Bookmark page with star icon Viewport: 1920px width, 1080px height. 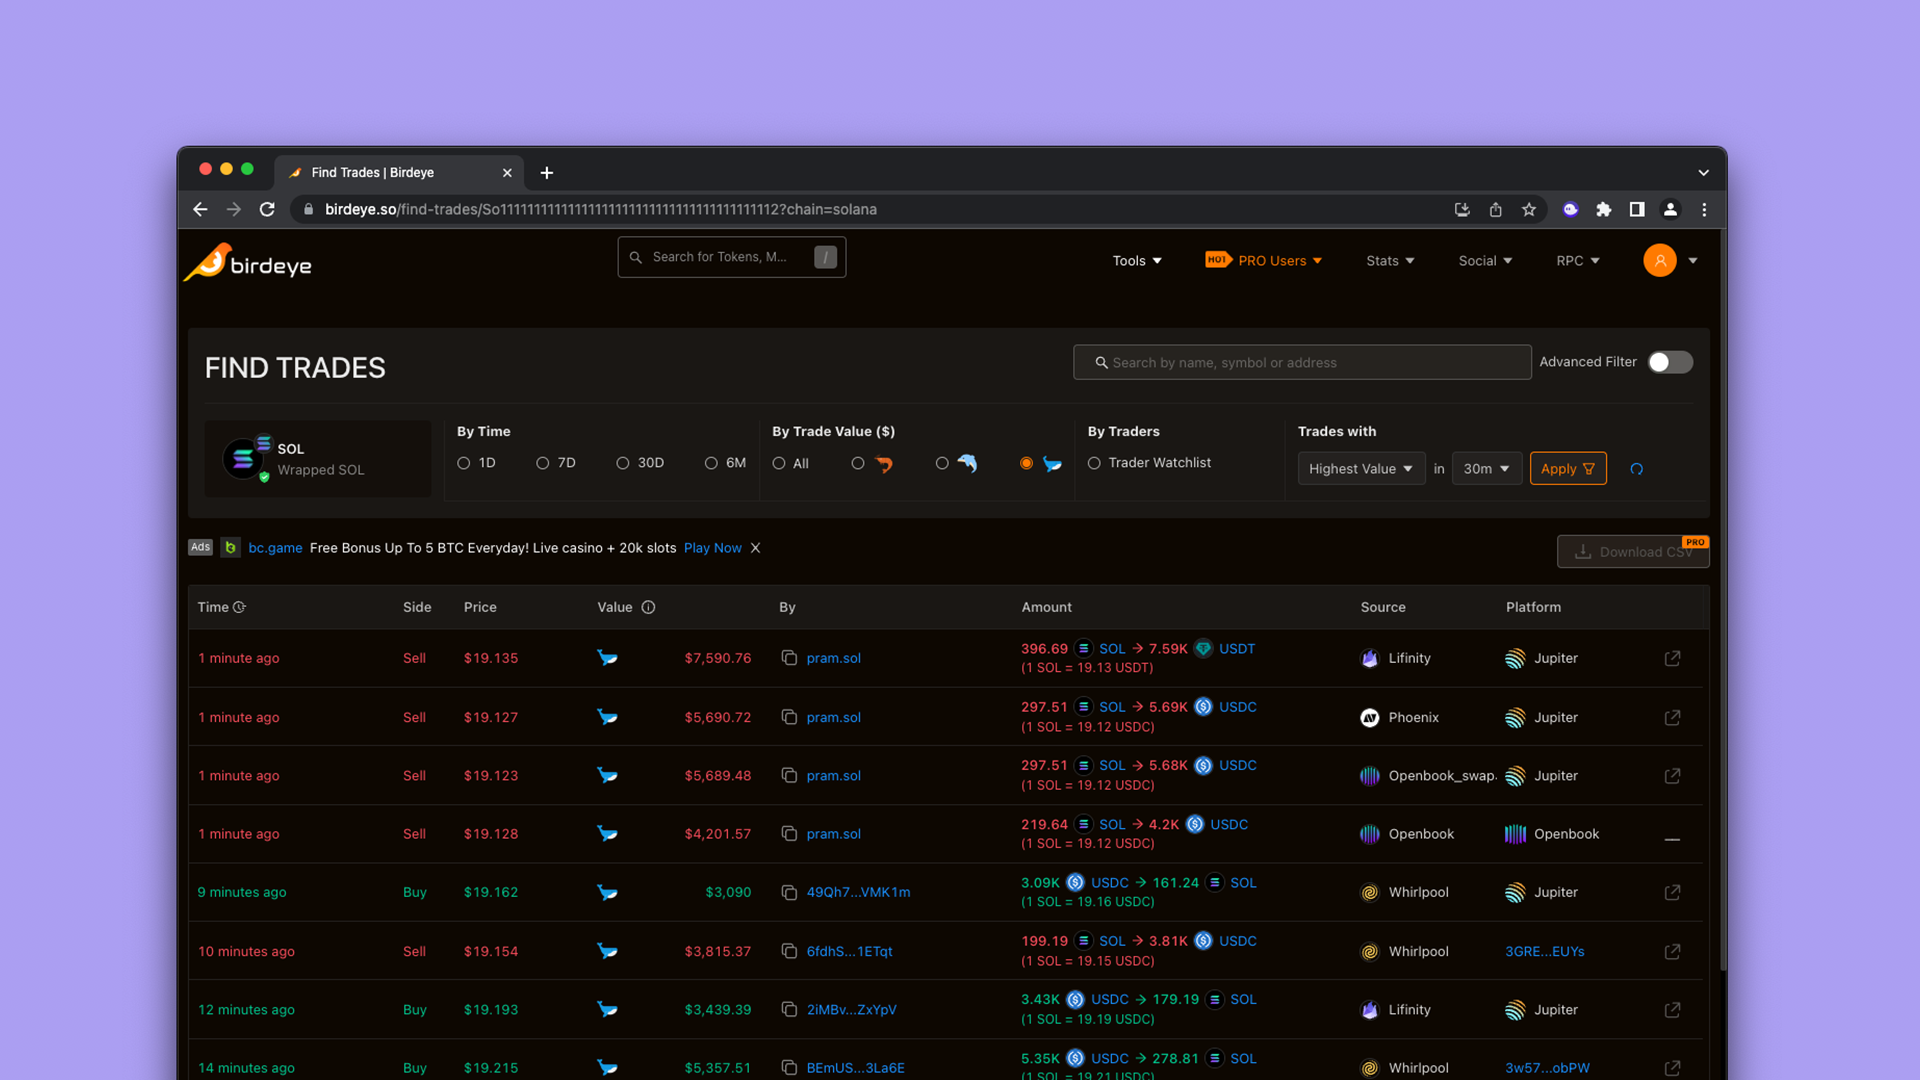1528,209
